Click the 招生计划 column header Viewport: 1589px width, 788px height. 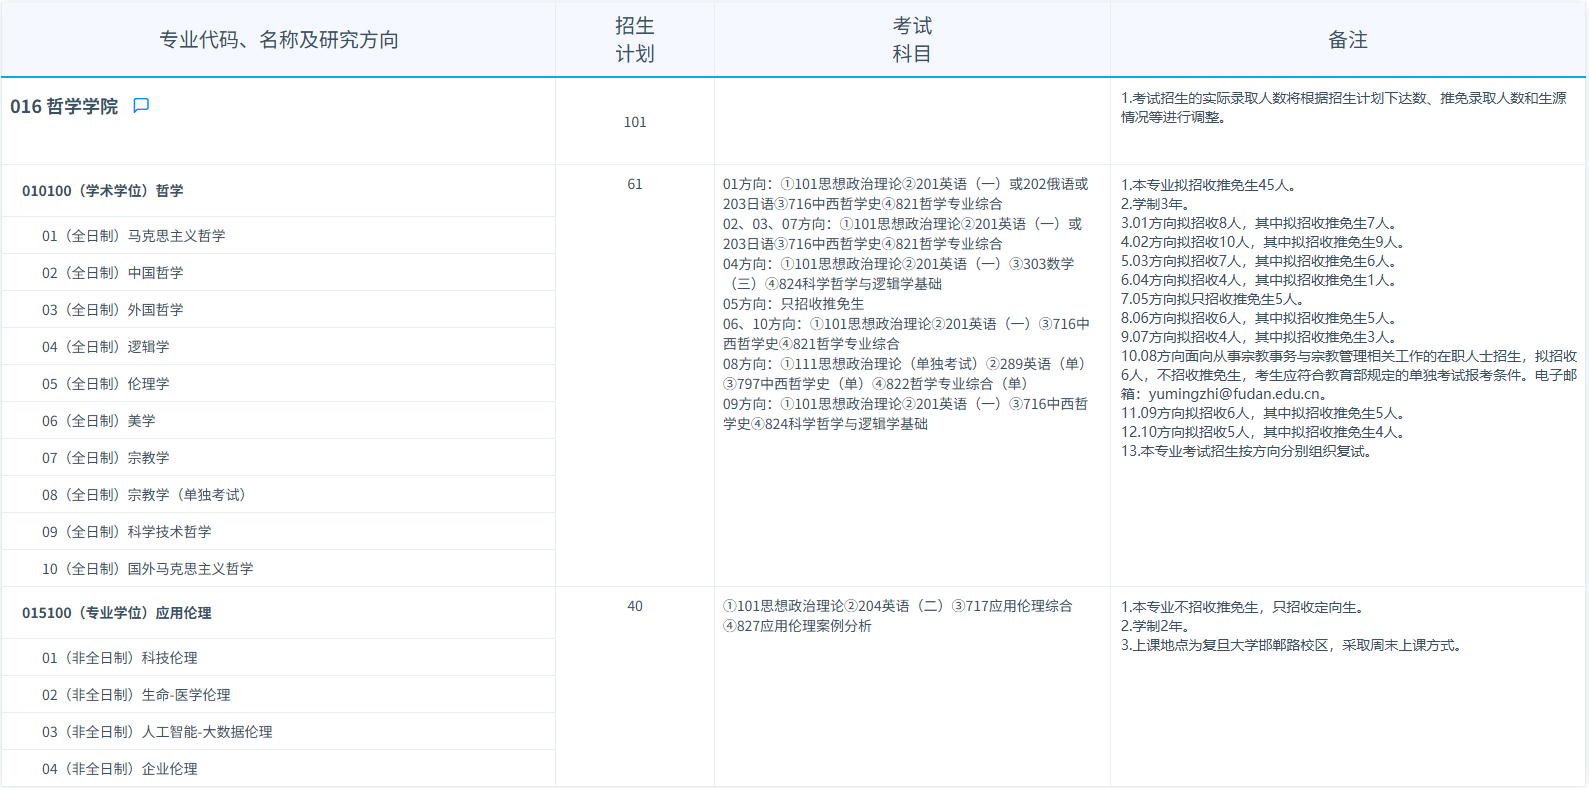[634, 40]
